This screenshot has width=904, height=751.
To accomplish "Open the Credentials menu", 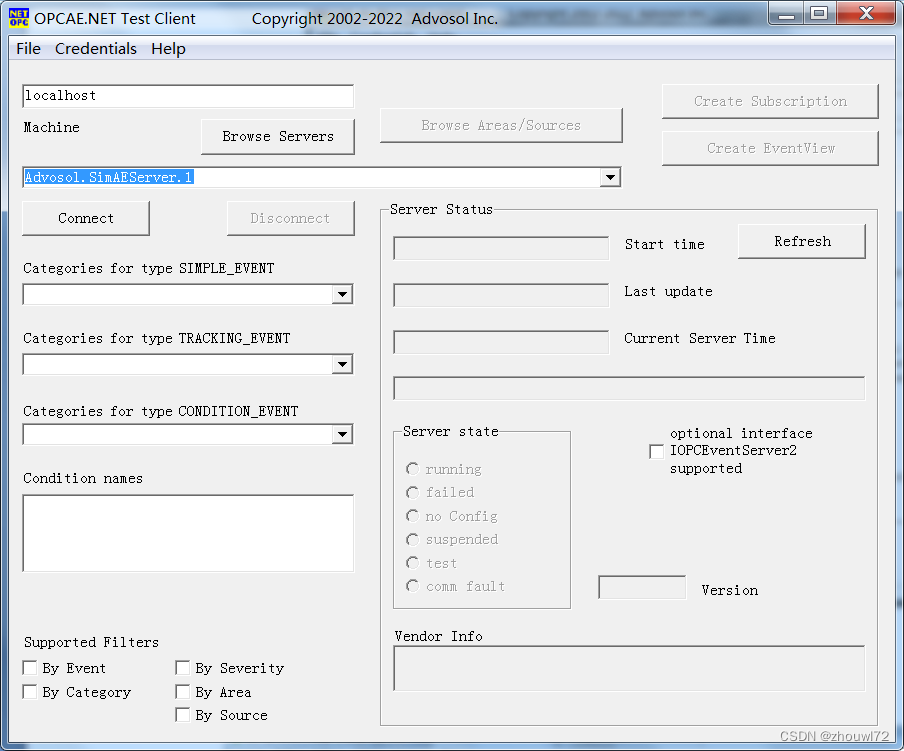I will click(96, 49).
